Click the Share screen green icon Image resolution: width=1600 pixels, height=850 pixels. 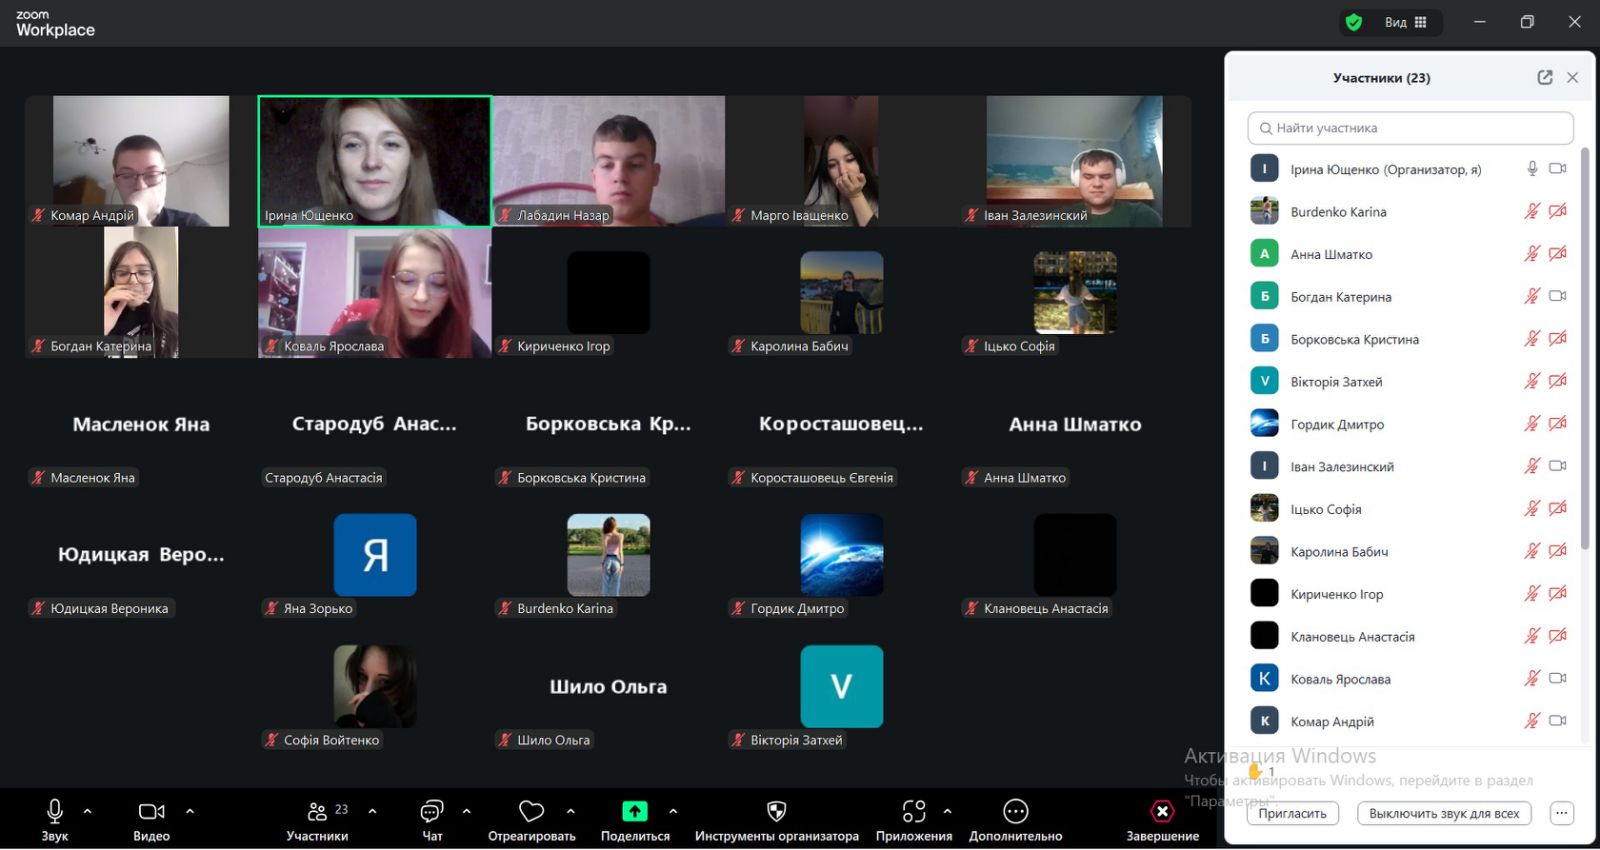point(635,812)
